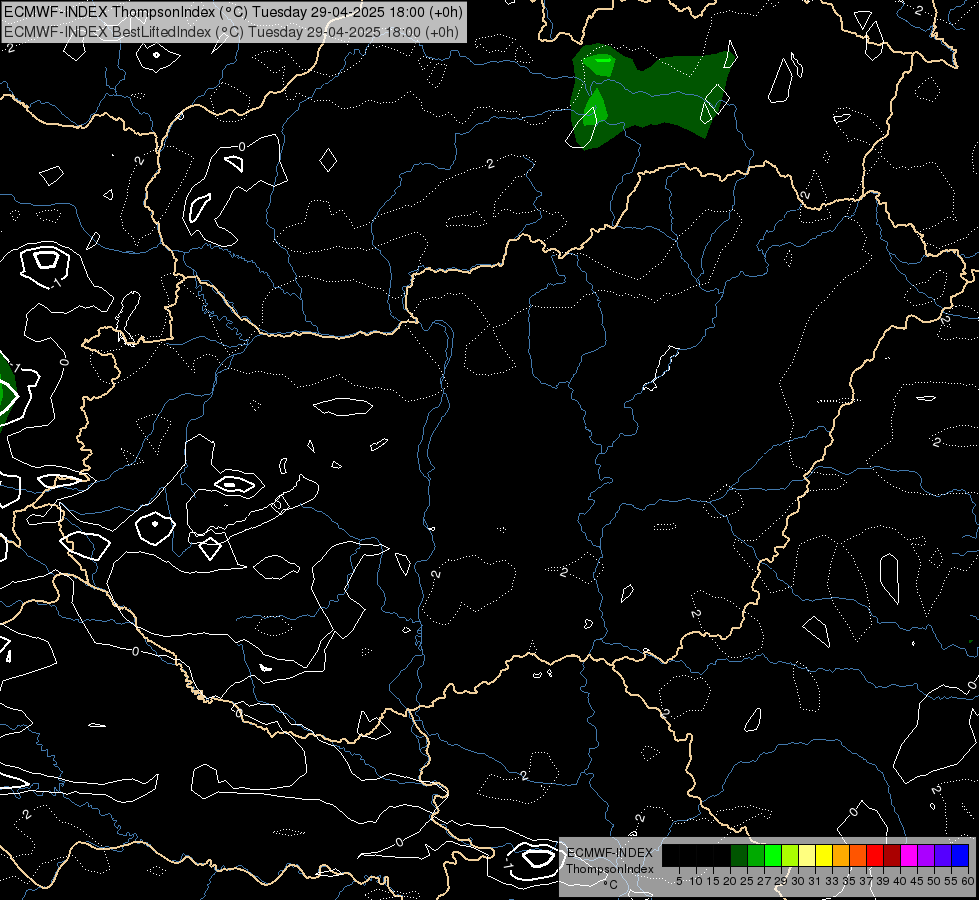Click the medium green 25-27 legend swatch
The width and height of the screenshot is (979, 900).
pyautogui.click(x=756, y=856)
